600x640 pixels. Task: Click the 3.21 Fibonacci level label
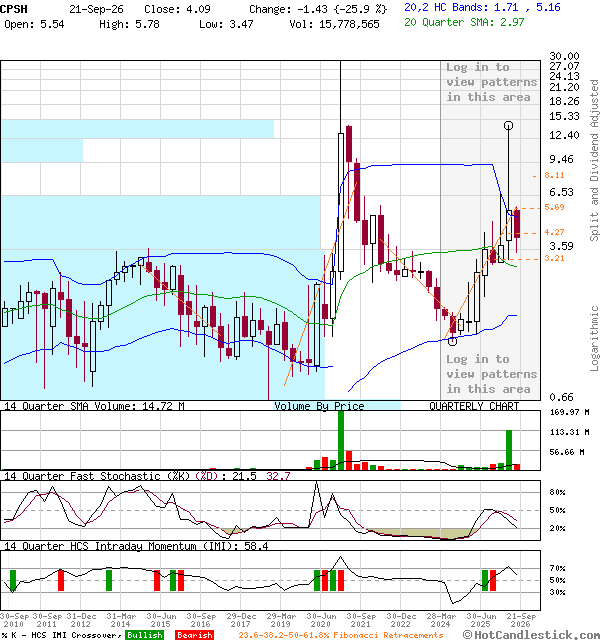click(x=554, y=258)
